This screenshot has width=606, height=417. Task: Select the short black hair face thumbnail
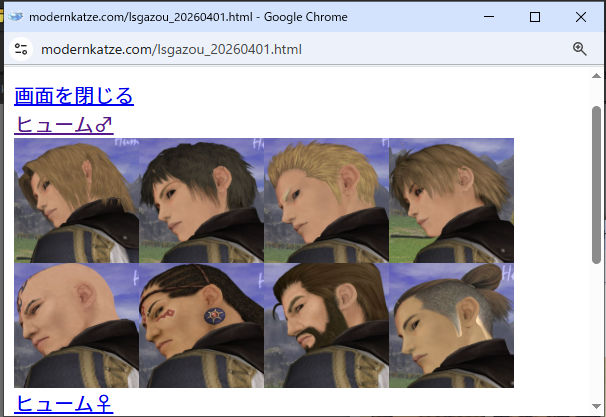click(x=201, y=200)
